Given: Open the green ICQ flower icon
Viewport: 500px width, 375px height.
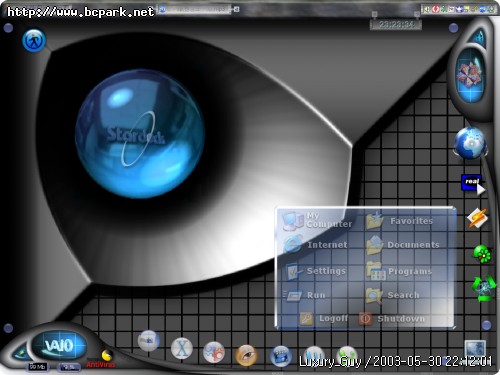Looking at the screenshot, I should tap(482, 254).
